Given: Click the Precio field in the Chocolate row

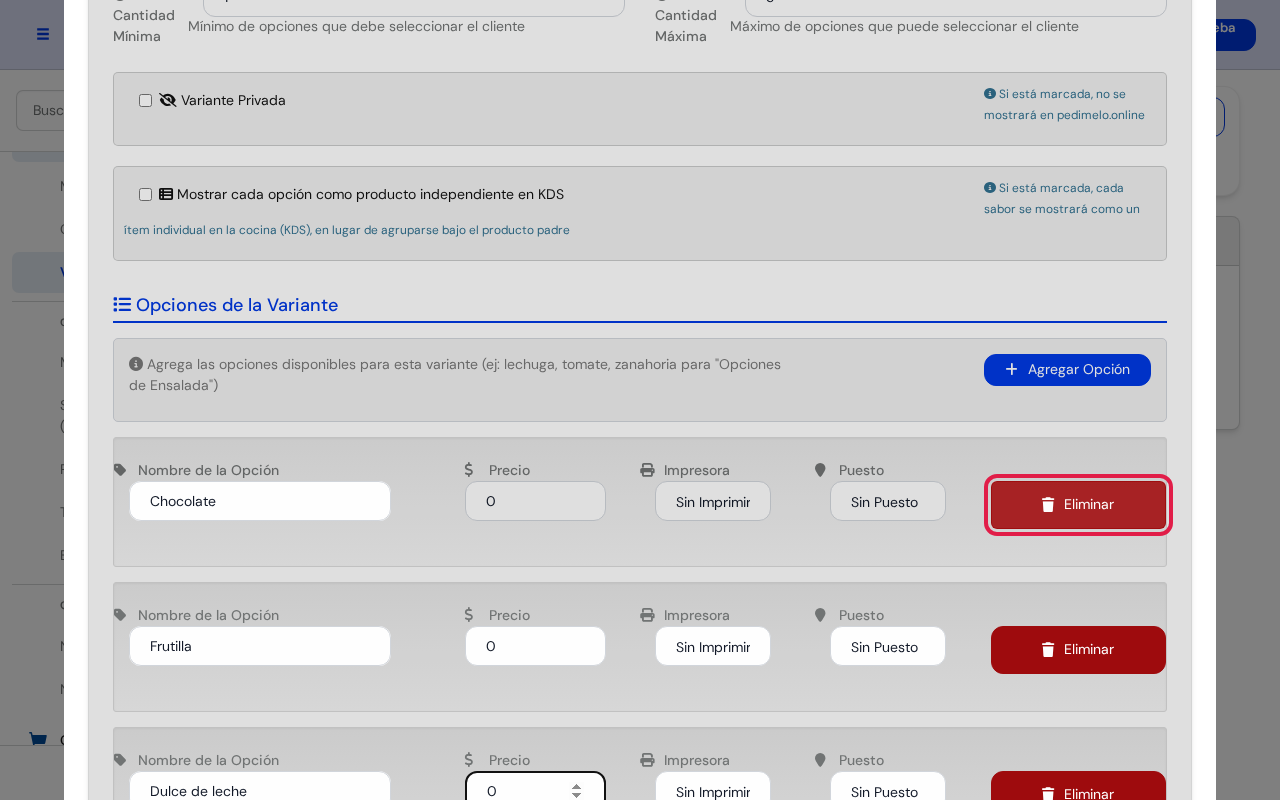Looking at the screenshot, I should (x=535, y=501).
